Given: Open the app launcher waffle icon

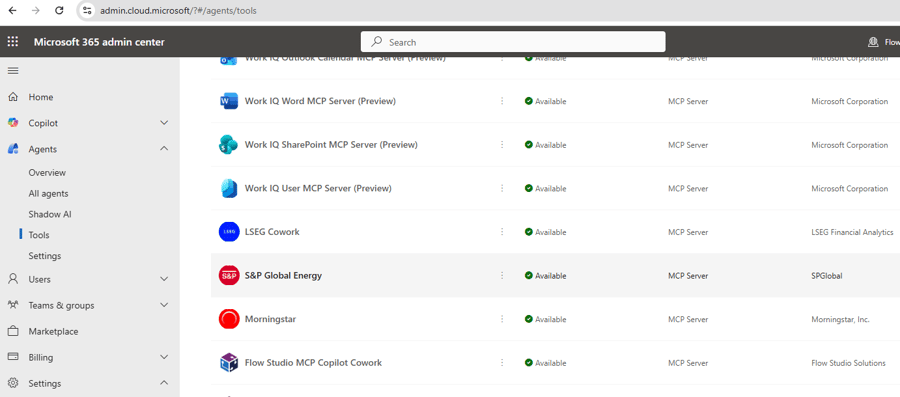Looking at the screenshot, I should click(x=13, y=42).
